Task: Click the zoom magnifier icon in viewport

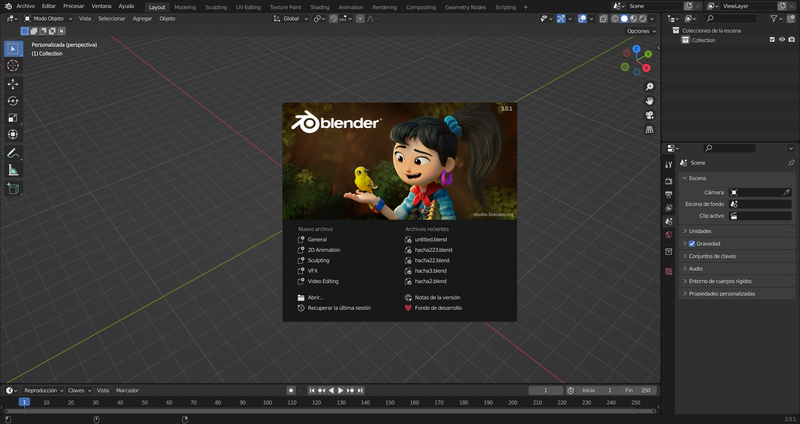Action: tap(650, 87)
